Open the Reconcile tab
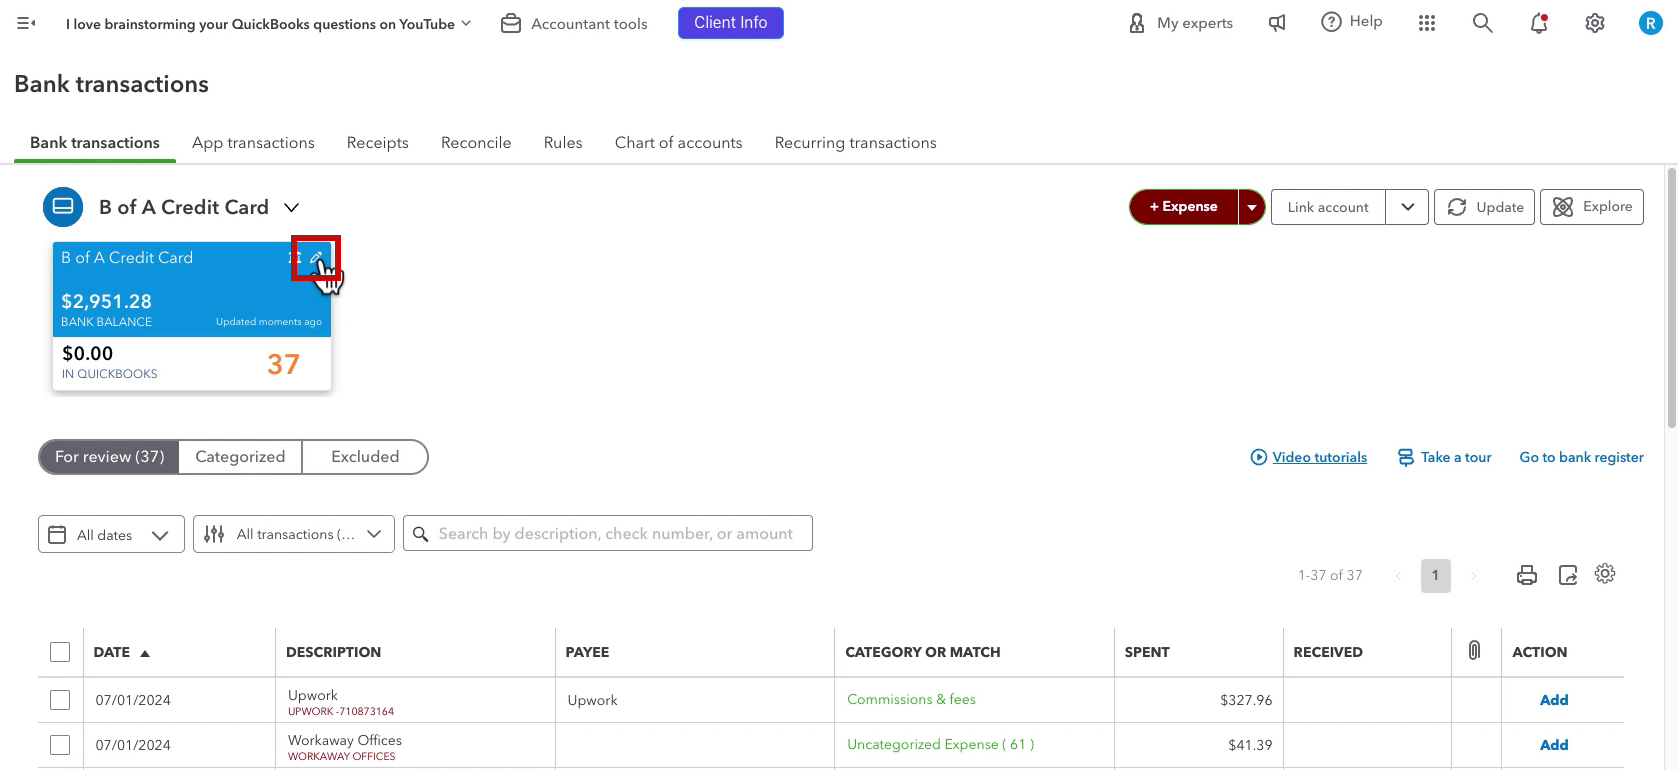Viewport: 1678px width, 770px height. tap(476, 143)
